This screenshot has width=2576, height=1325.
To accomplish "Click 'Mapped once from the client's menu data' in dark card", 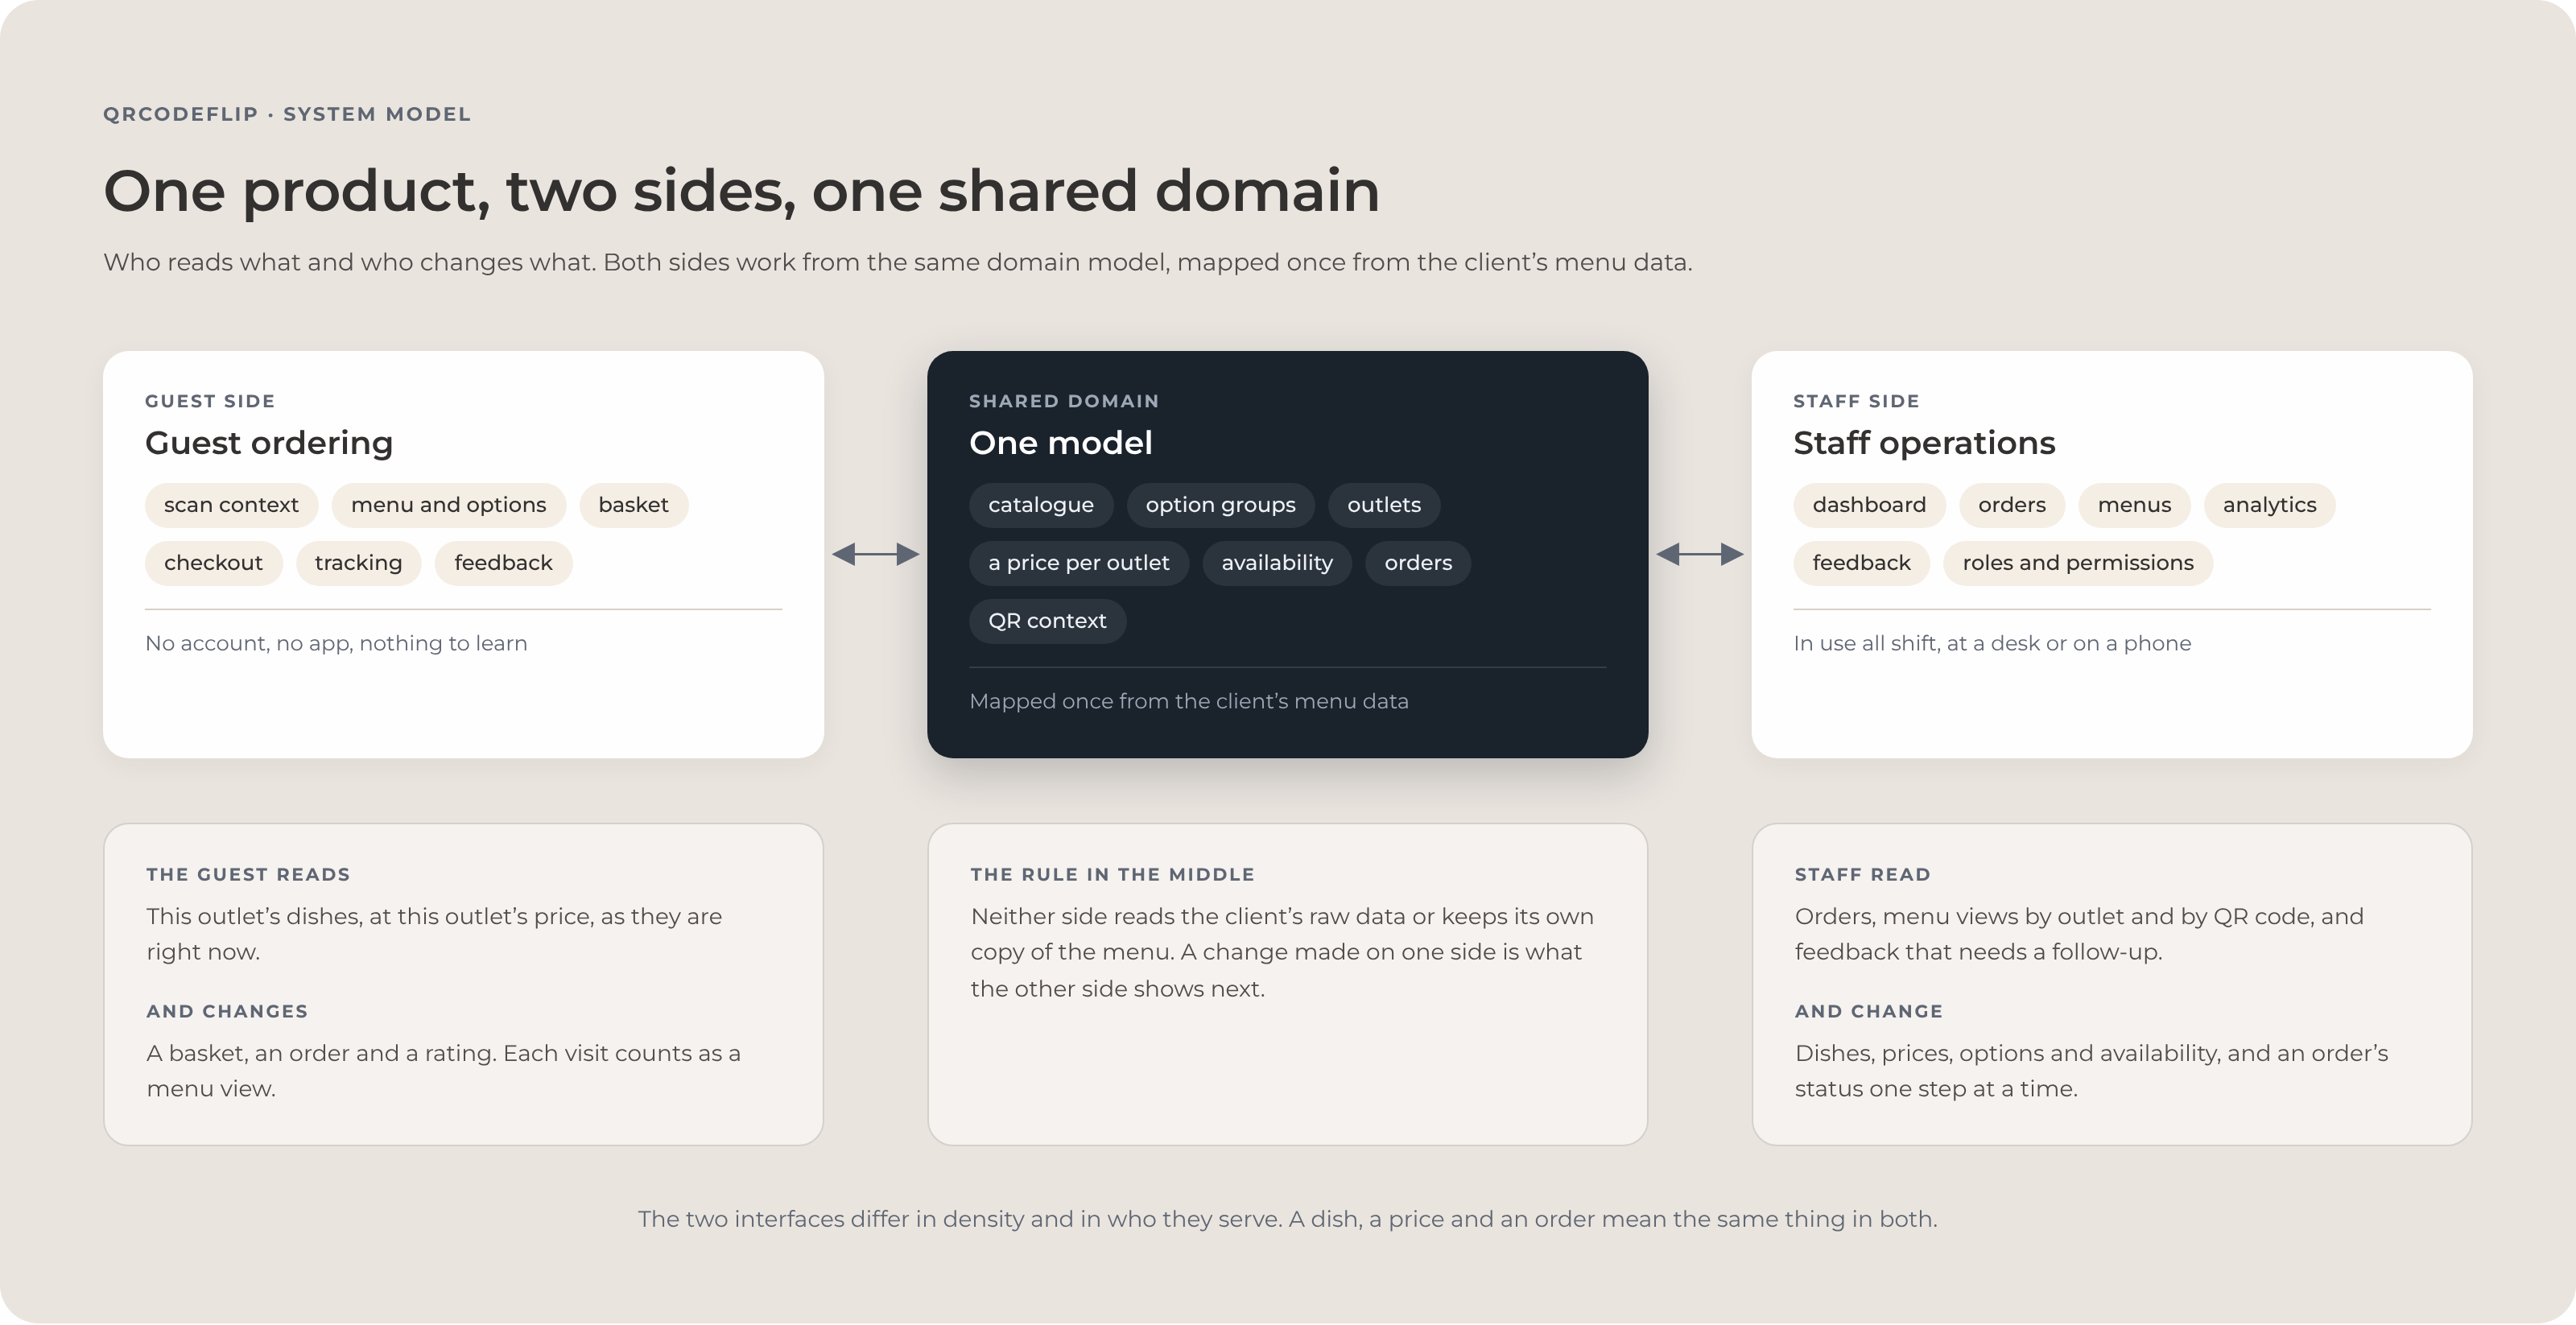I will click(x=1189, y=701).
